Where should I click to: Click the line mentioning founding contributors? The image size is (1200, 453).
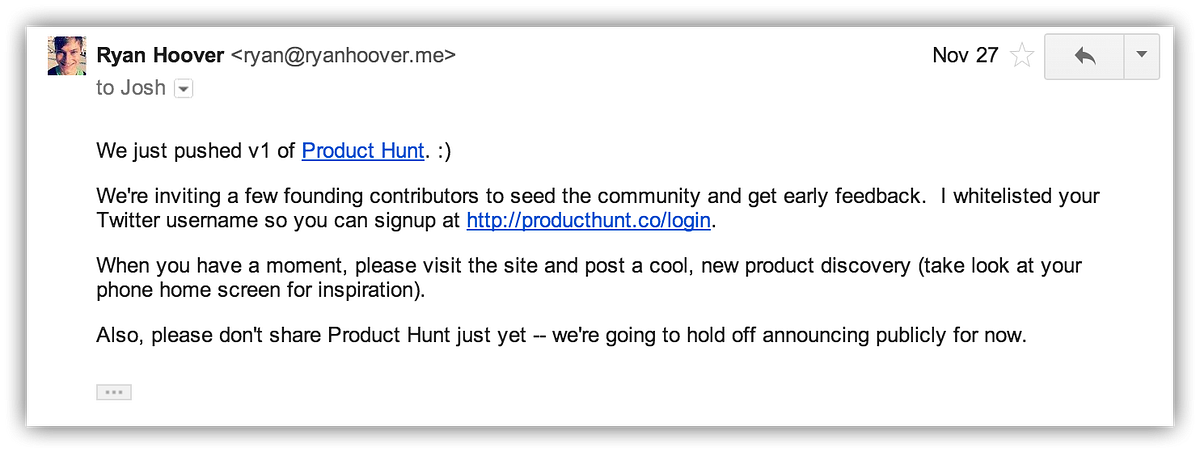click(598, 197)
